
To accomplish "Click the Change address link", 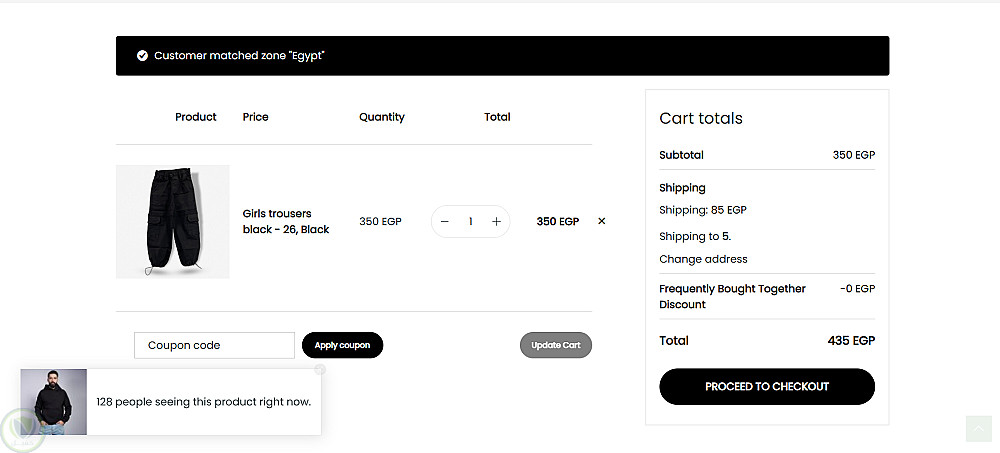I will (x=703, y=259).
